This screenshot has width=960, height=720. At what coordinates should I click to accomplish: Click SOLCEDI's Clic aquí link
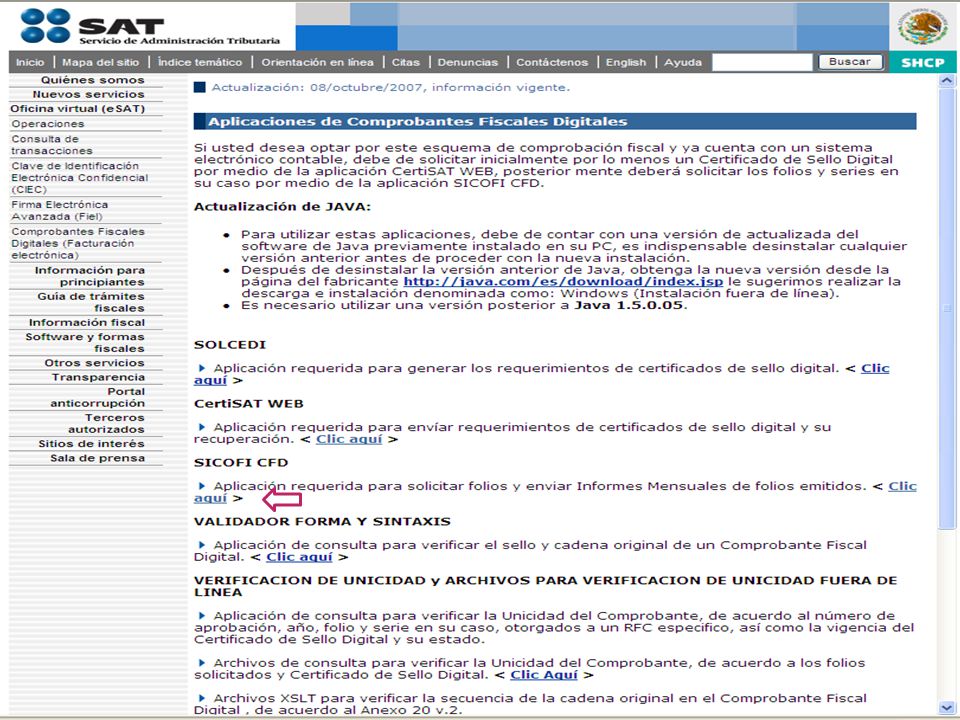[875, 368]
